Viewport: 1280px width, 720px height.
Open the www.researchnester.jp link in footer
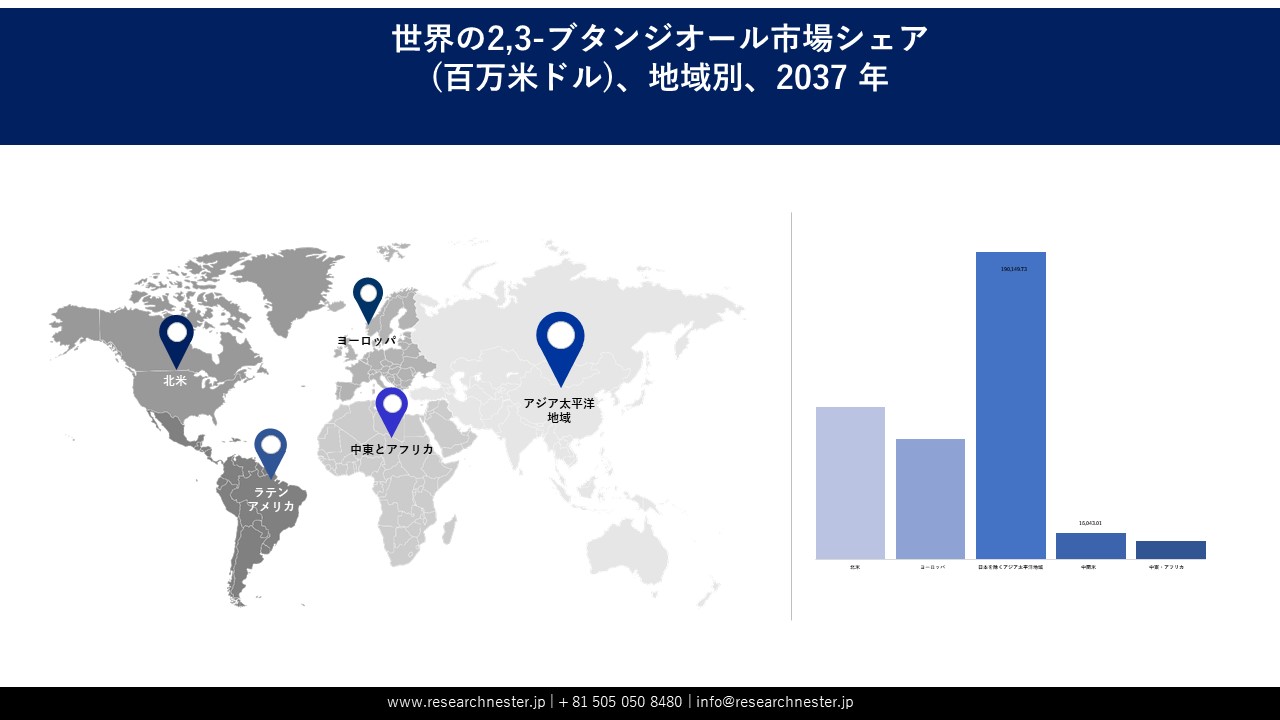tap(466, 702)
